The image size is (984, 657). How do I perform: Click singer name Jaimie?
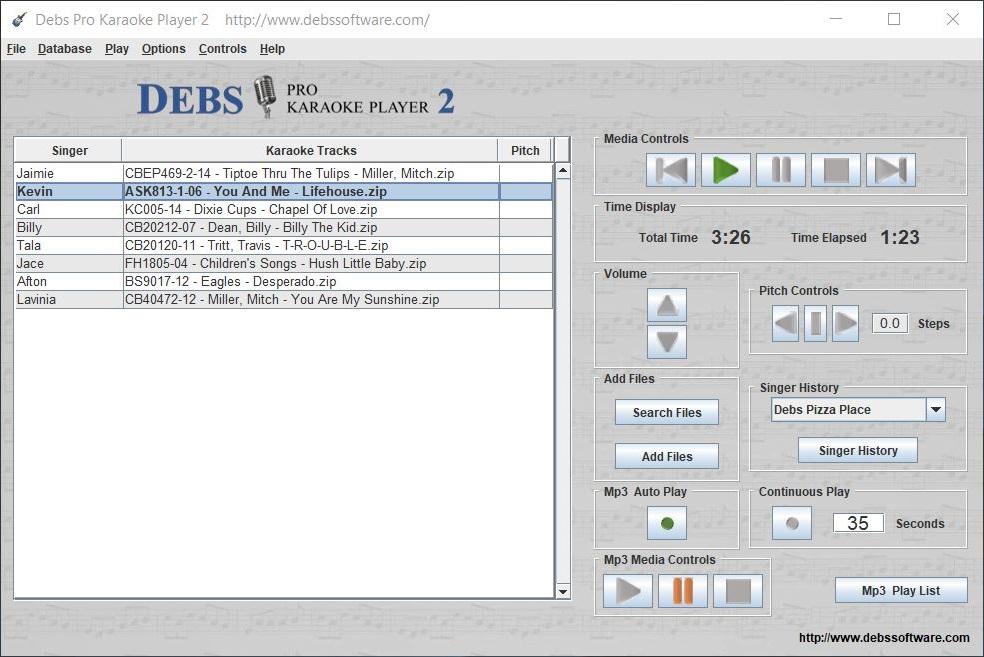[35, 173]
